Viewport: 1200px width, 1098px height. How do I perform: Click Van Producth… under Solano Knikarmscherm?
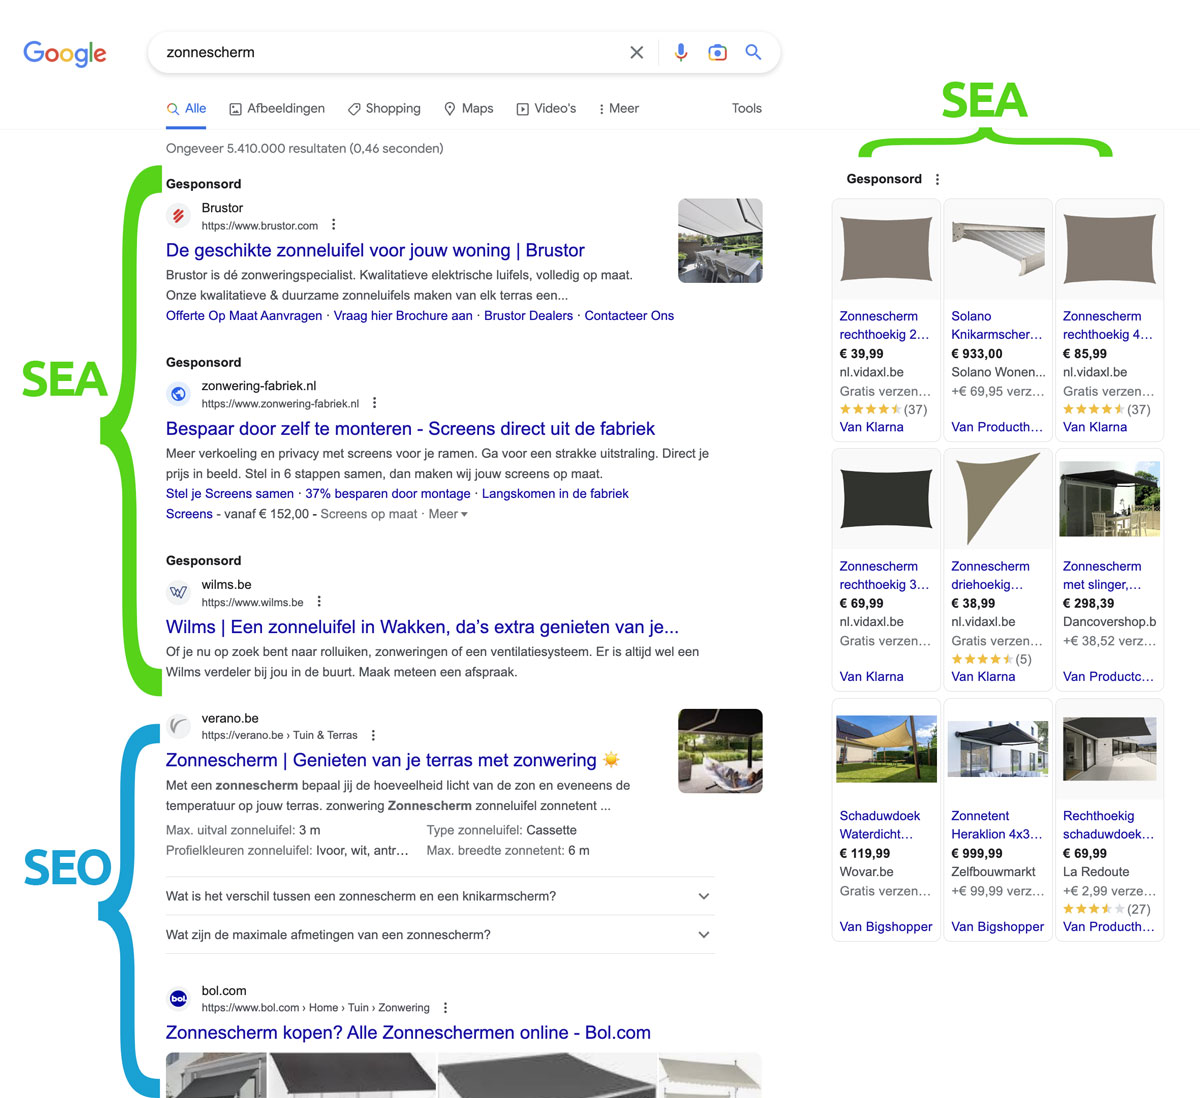pyautogui.click(x=997, y=427)
